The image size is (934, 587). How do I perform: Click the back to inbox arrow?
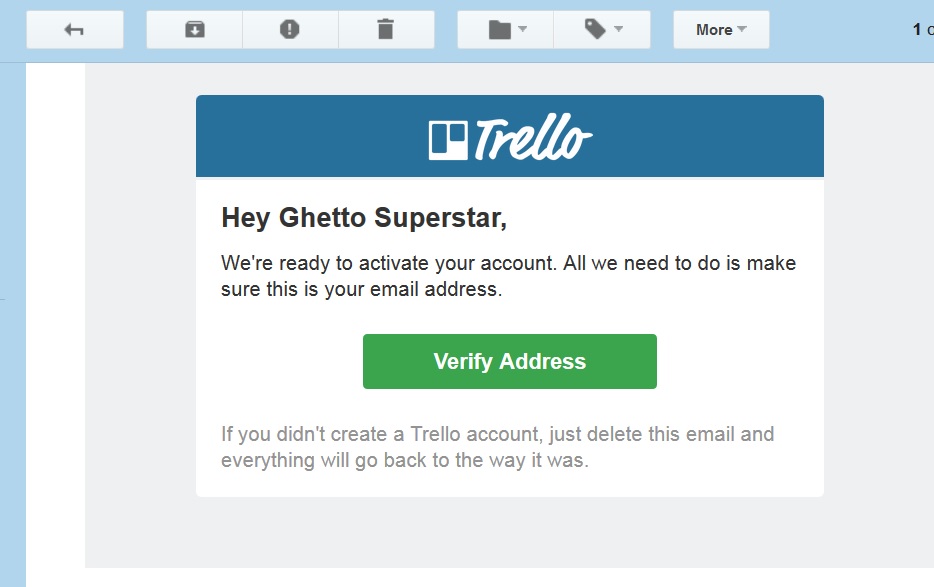click(x=74, y=30)
